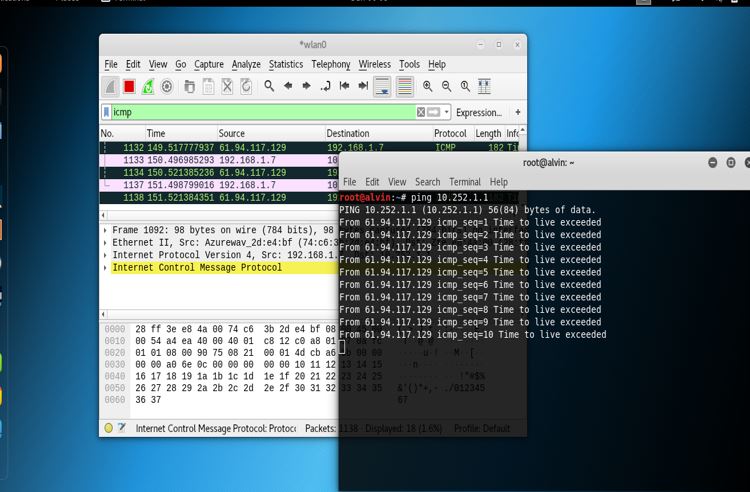
Task: Open the Statistics menu
Action: (286, 64)
